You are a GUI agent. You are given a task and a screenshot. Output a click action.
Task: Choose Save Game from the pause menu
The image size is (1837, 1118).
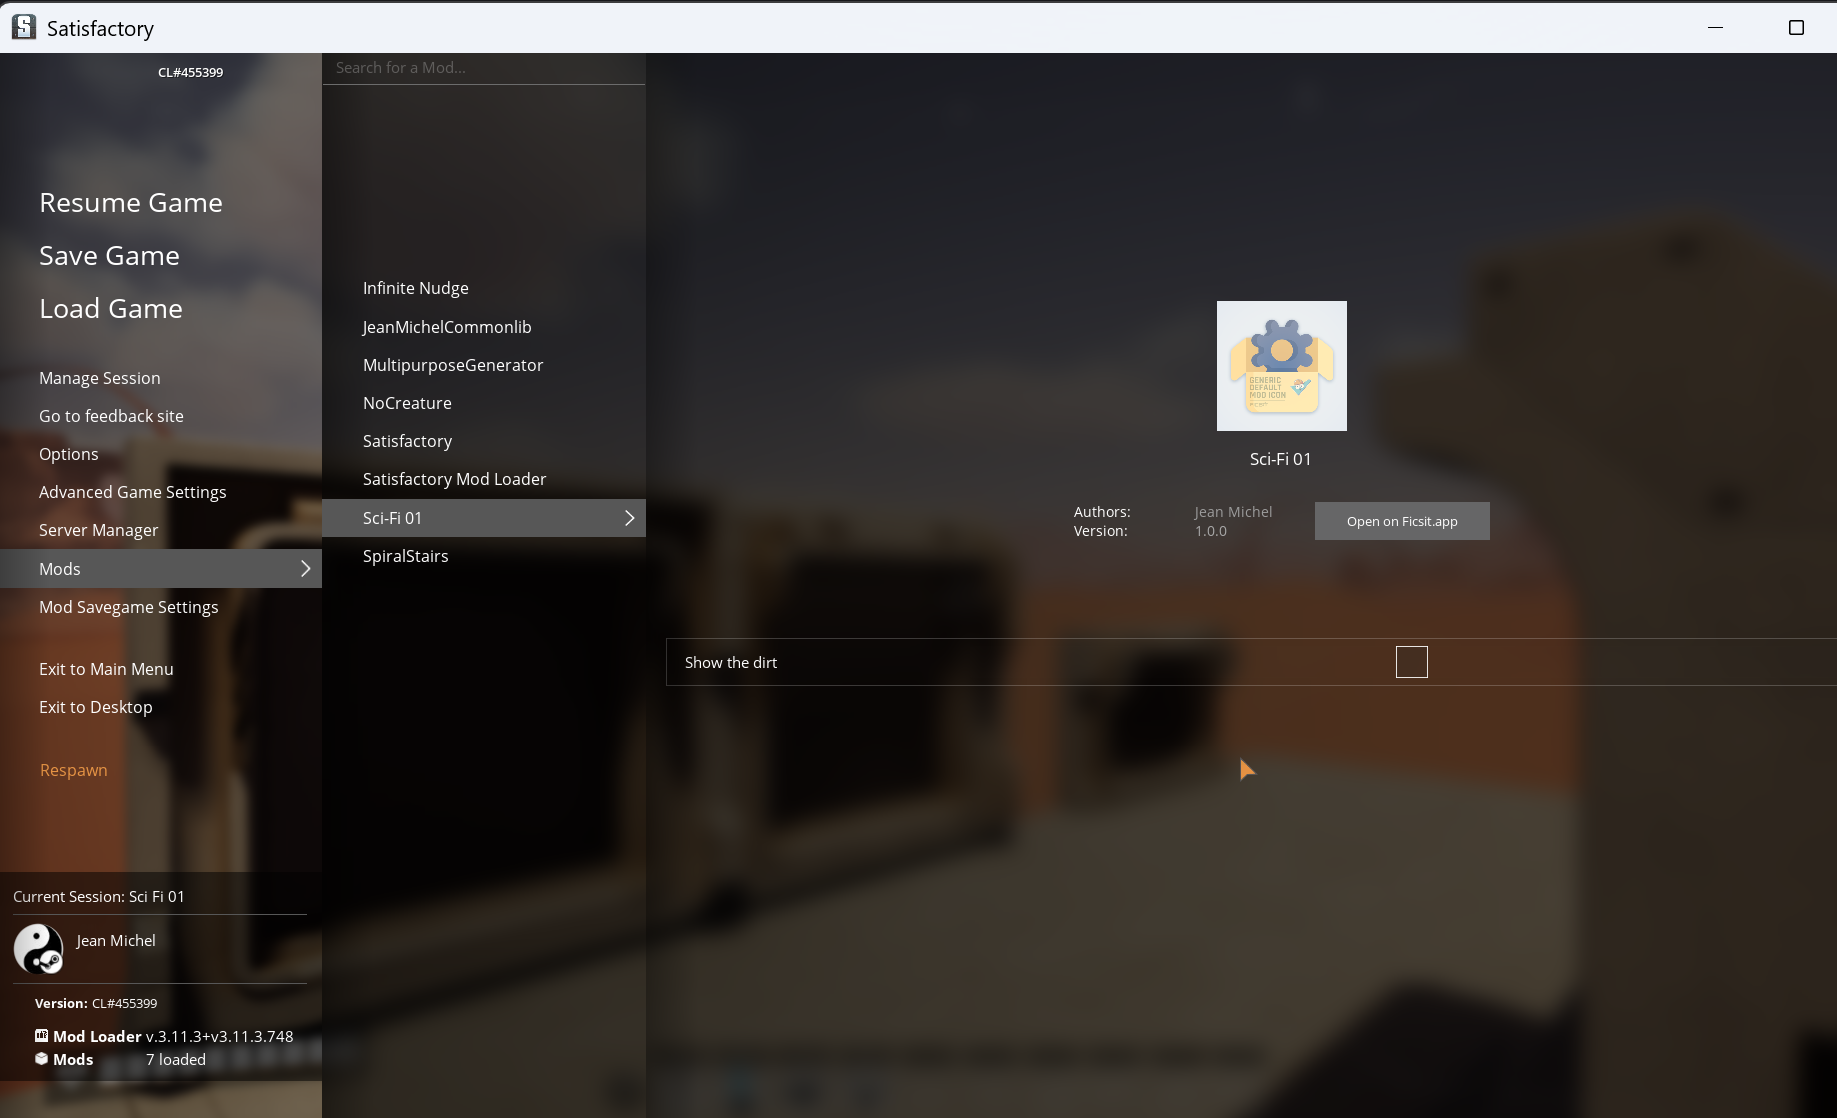coord(109,256)
